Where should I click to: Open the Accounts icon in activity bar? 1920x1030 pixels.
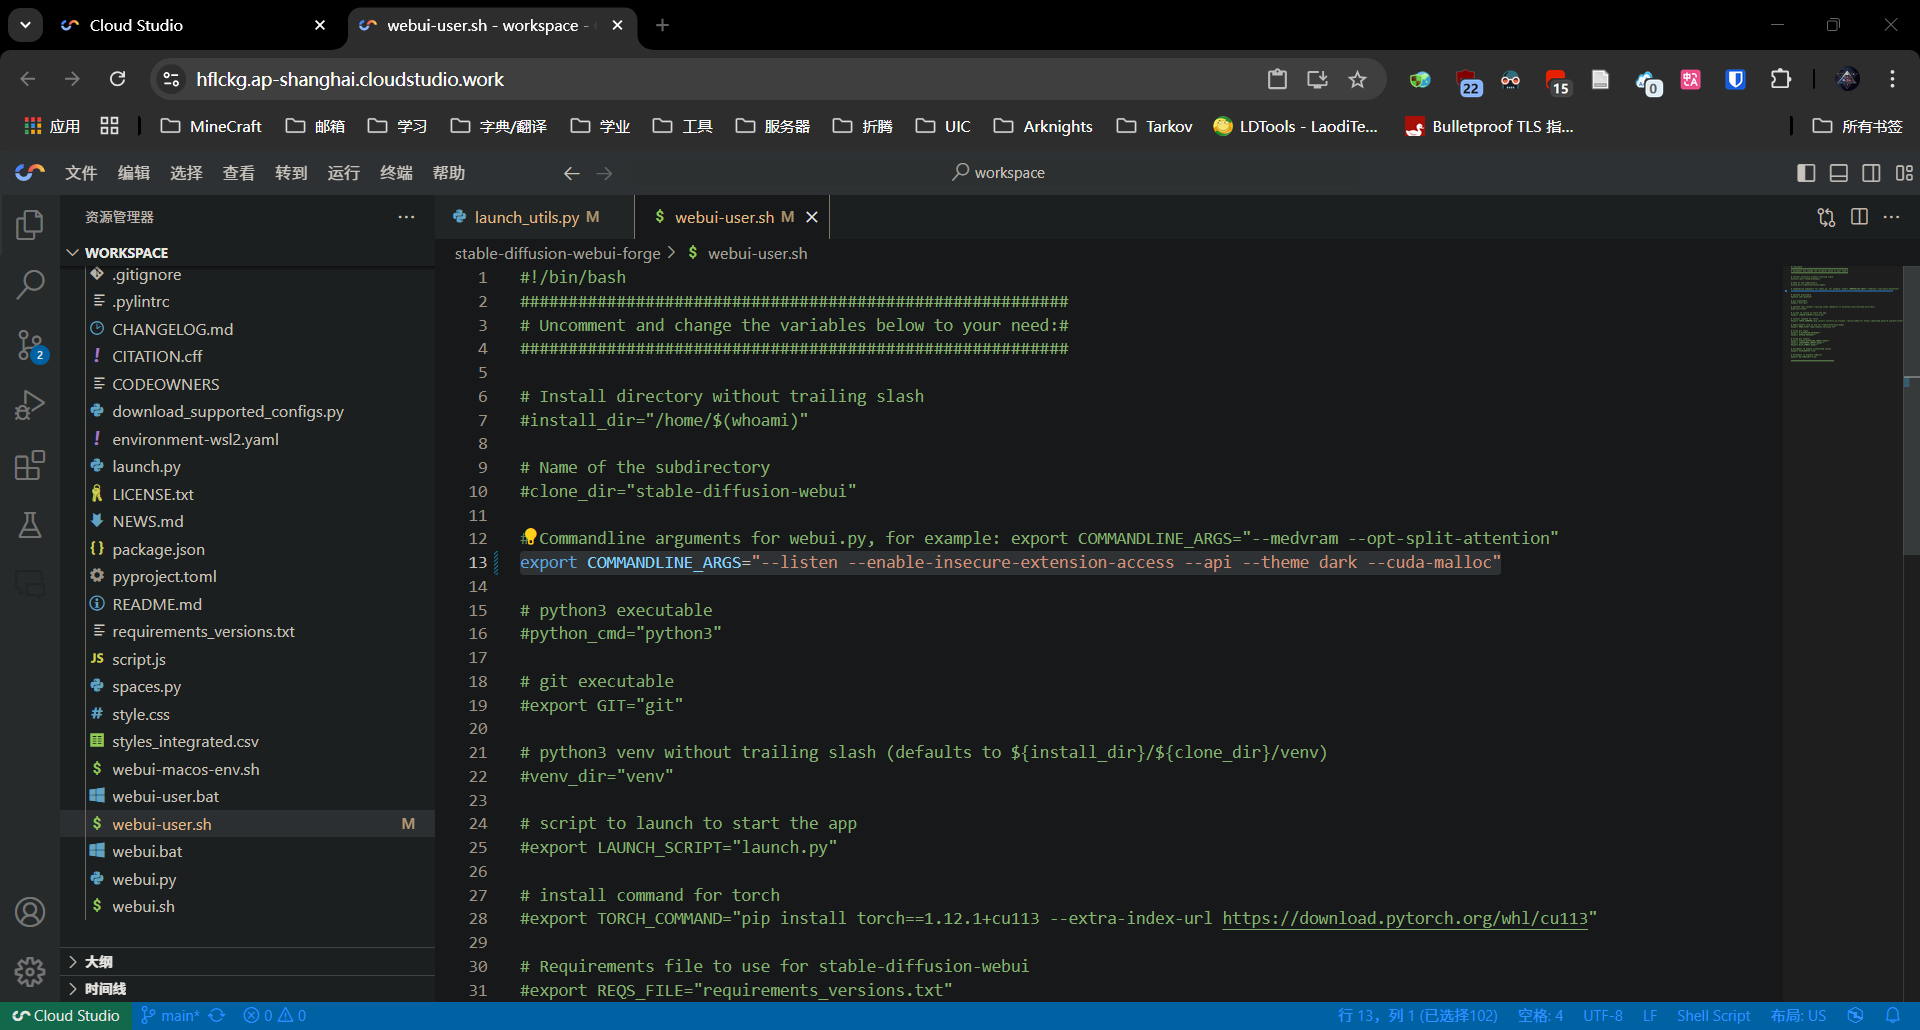coord(30,912)
